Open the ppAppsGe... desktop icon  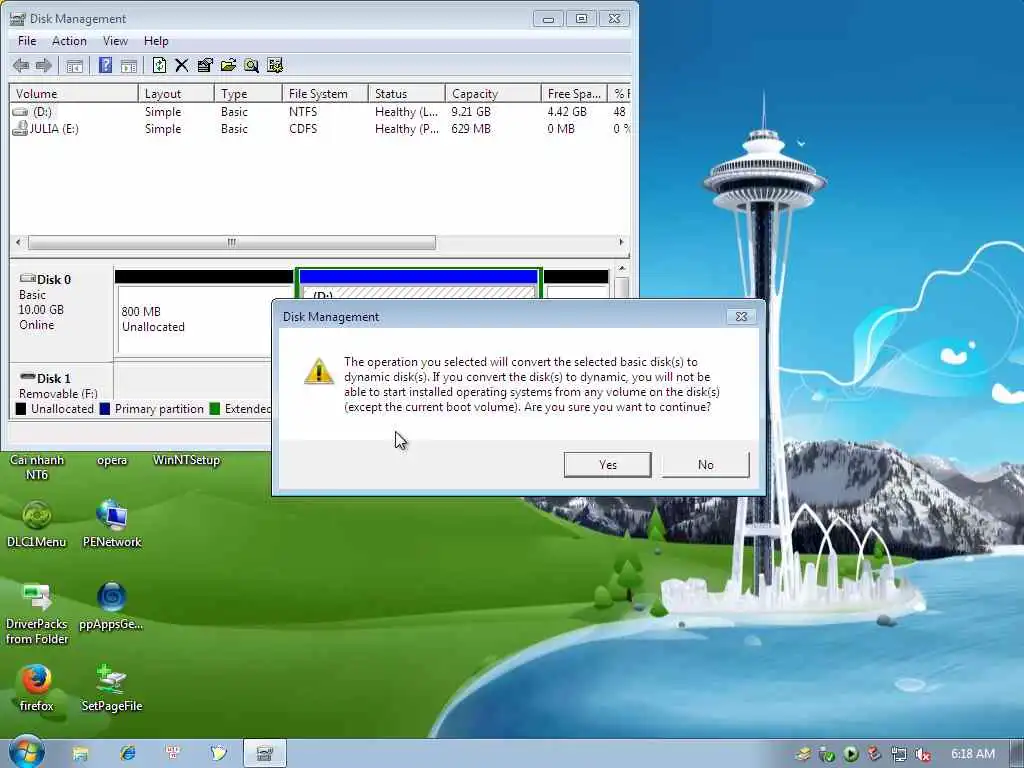pos(111,606)
